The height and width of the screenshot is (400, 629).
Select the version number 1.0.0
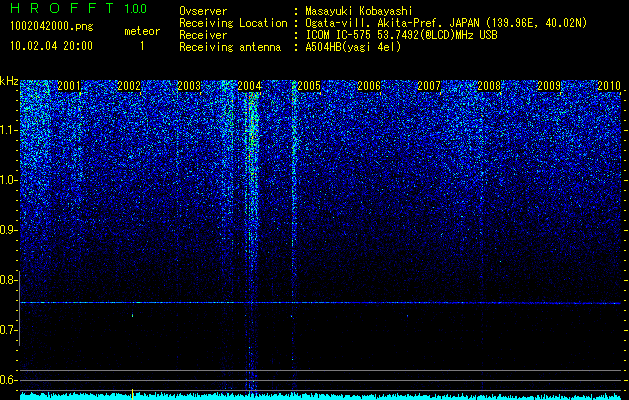135,8
